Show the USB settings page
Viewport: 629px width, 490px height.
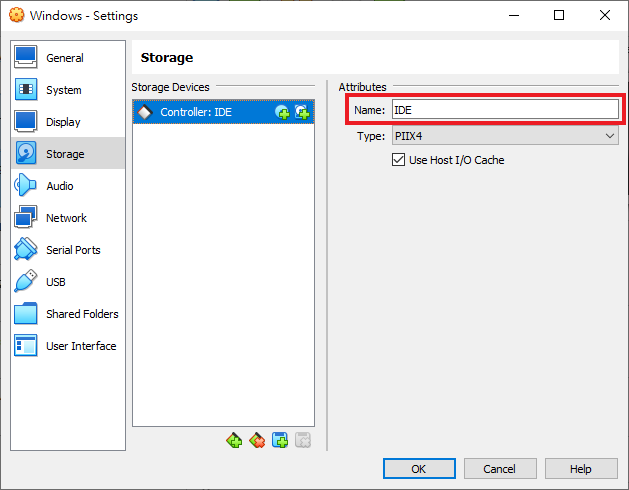tap(57, 282)
